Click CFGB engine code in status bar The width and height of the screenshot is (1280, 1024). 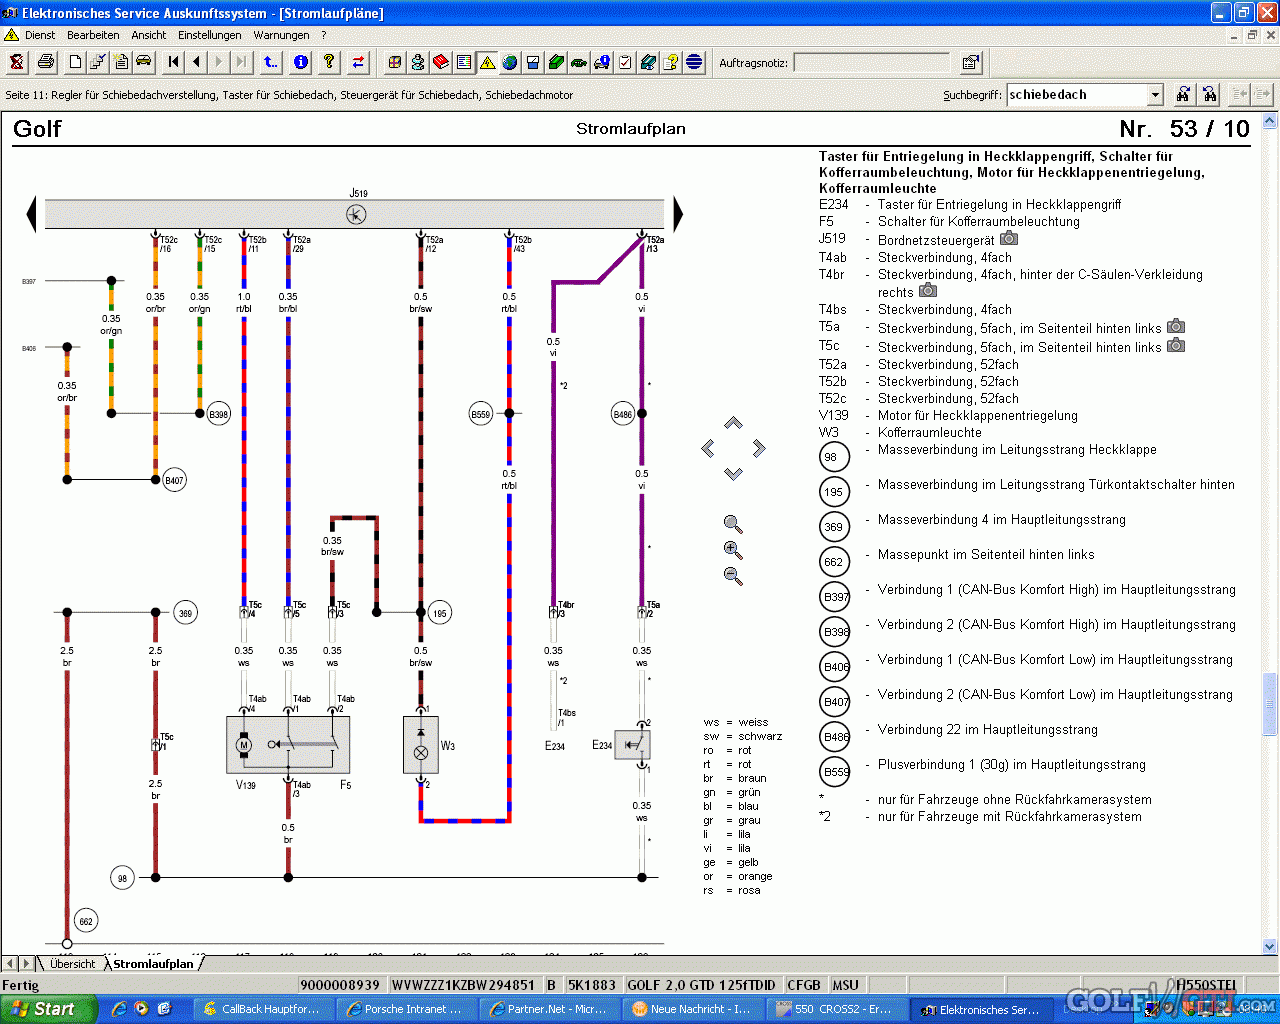point(804,985)
